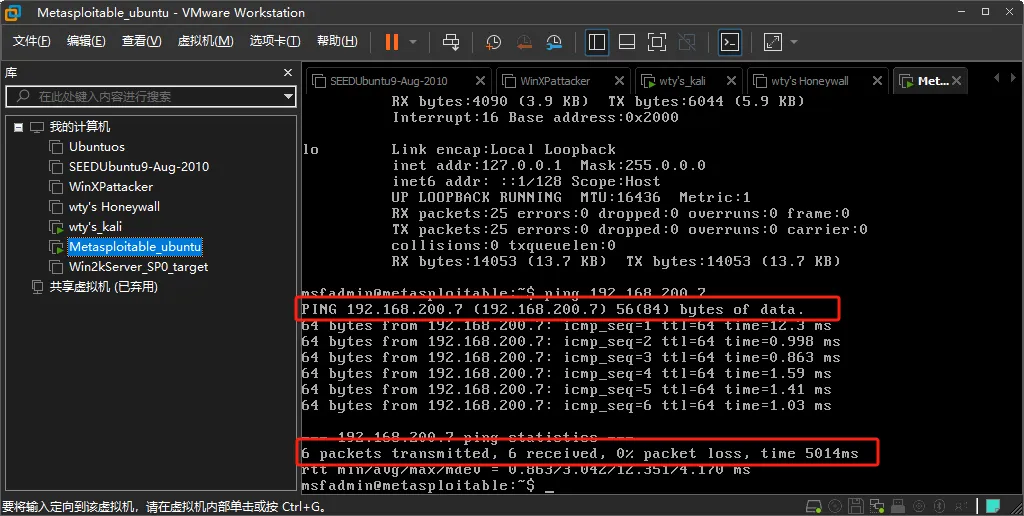Click the network adapter status icon
Screen dimensions: 1024x516
tap(877, 506)
